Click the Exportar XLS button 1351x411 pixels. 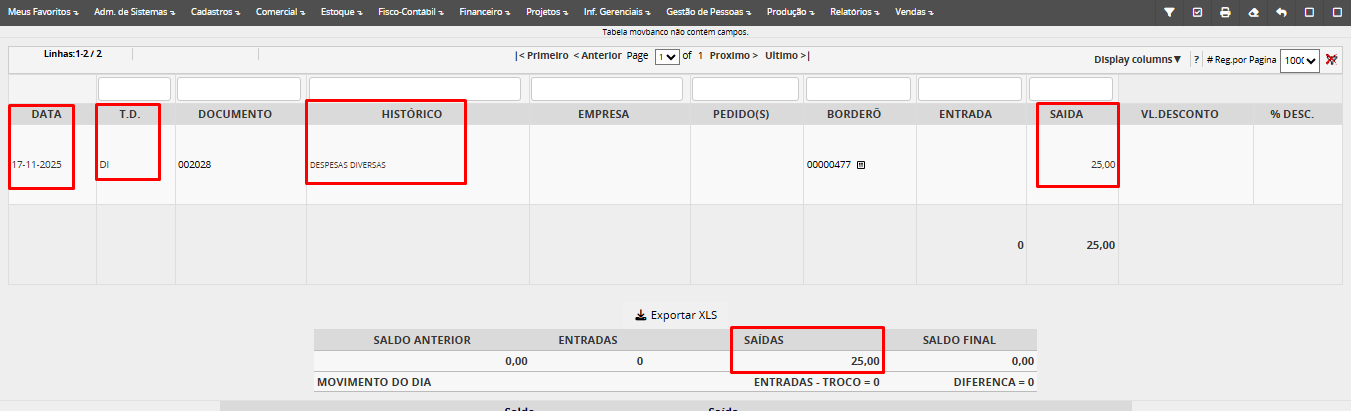point(675,315)
